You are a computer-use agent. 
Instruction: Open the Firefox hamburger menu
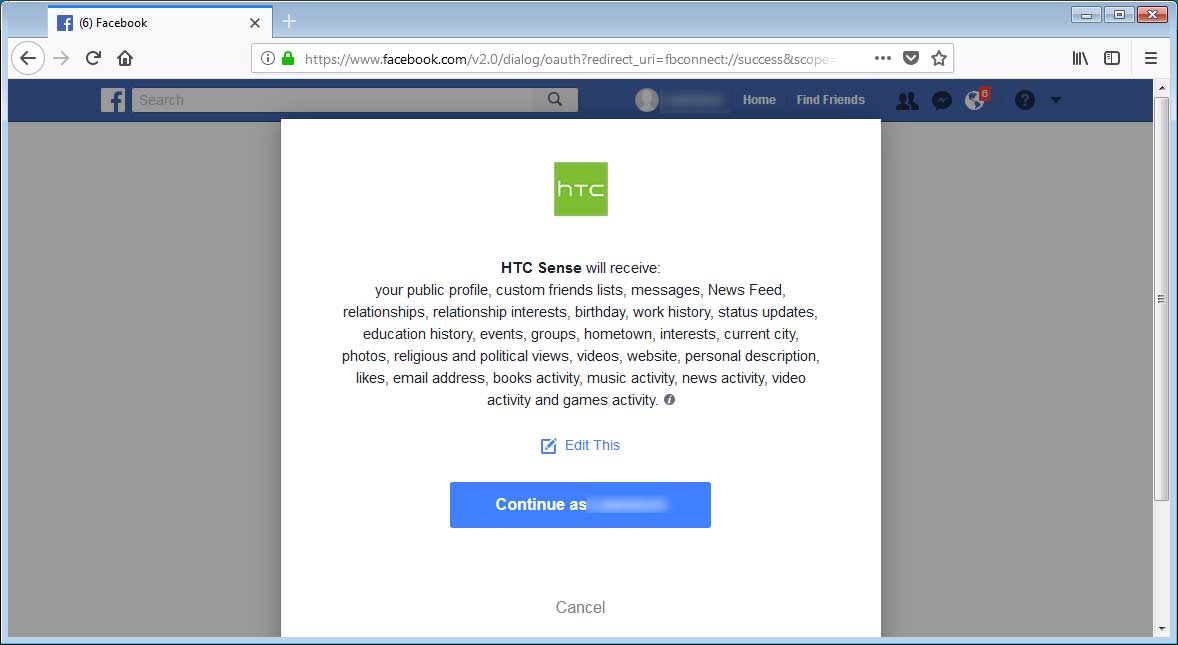1150,58
